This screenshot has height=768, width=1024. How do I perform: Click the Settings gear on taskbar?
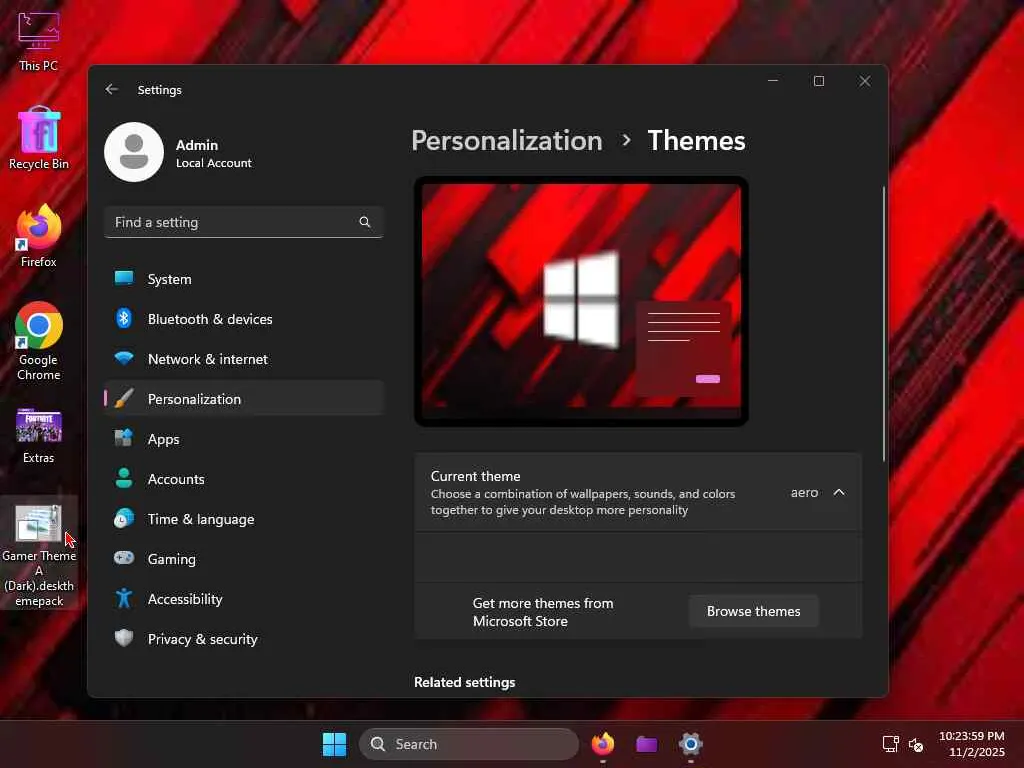(x=690, y=744)
